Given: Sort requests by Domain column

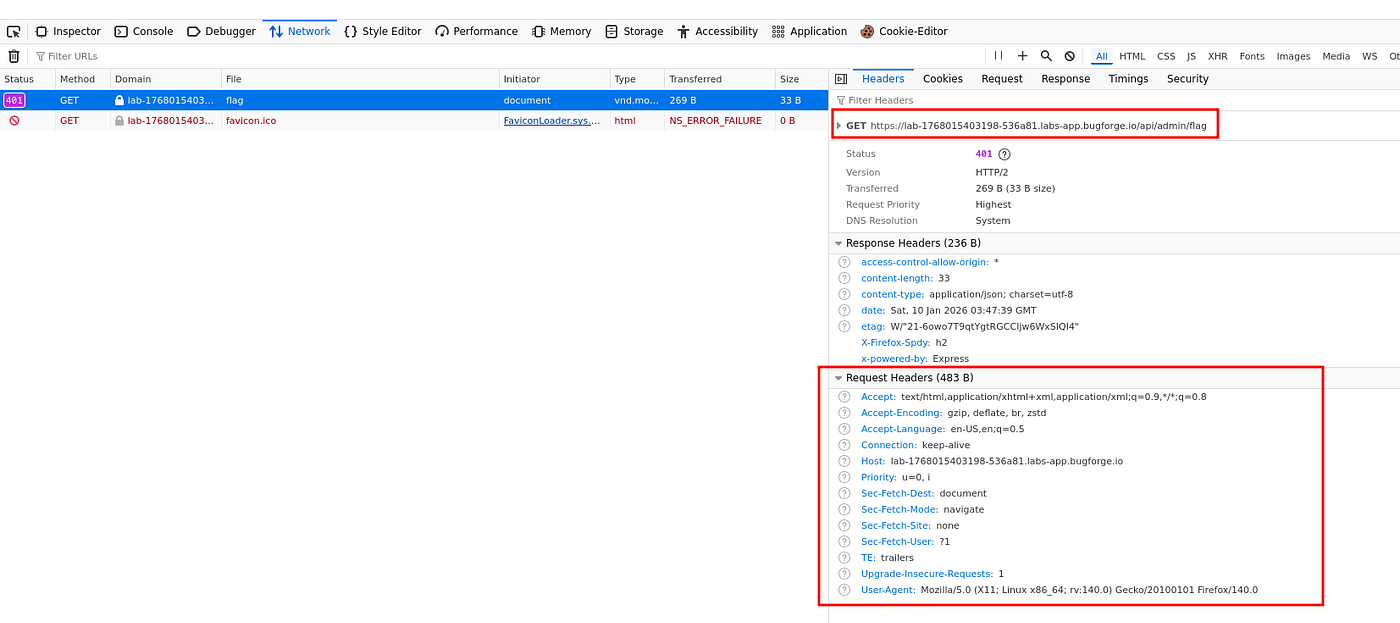Looking at the screenshot, I should pyautogui.click(x=165, y=79).
